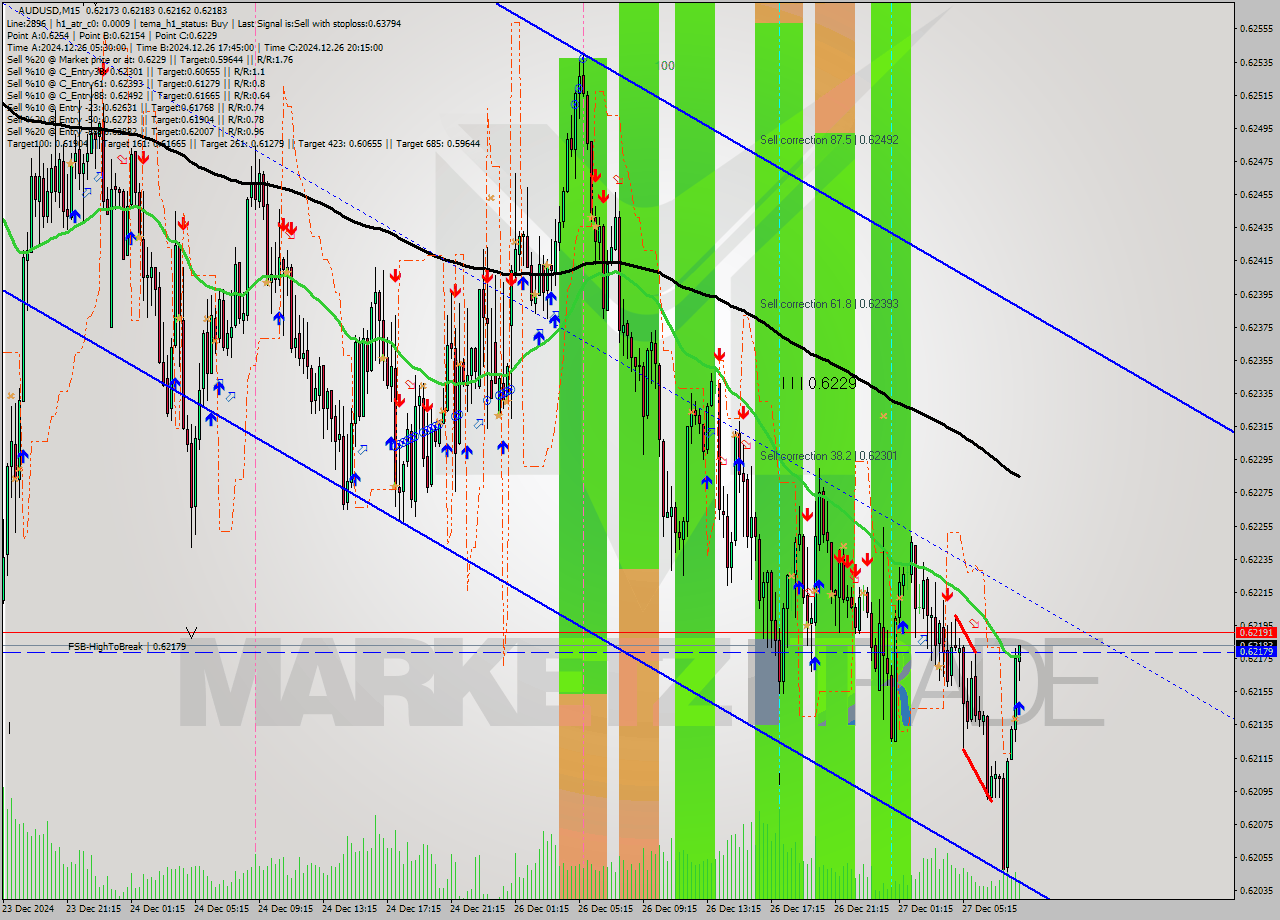Click the red 0.62191 price tag
The image size is (1280, 920).
point(1256,633)
